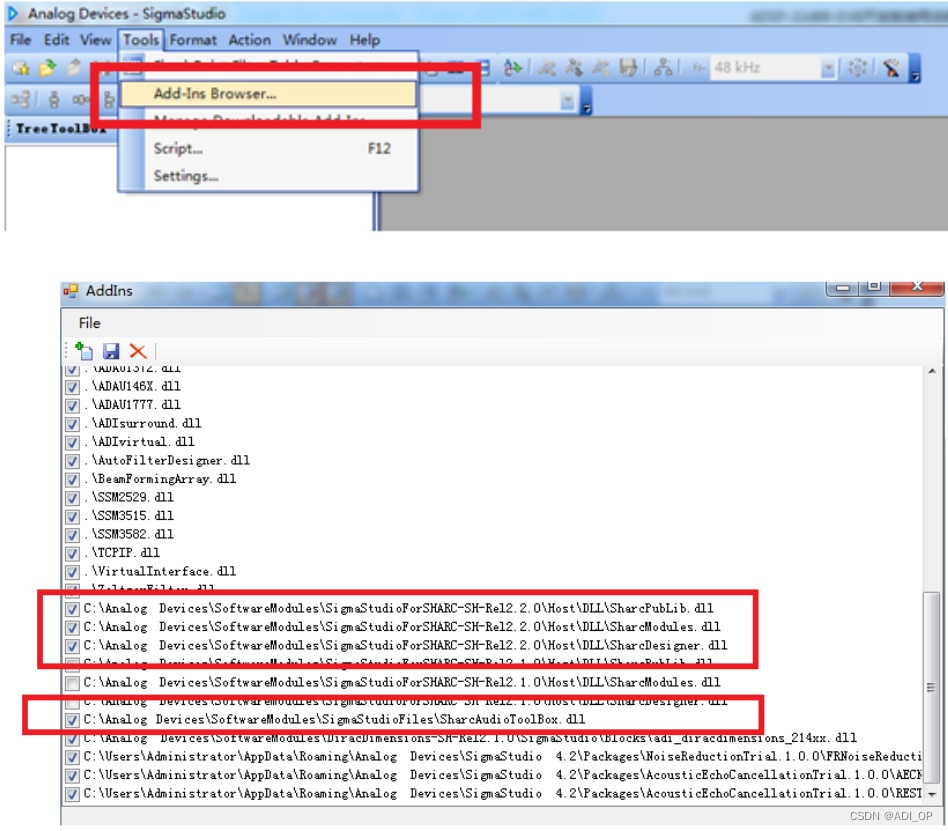Open the View menu
The height and width of the screenshot is (831, 948).
pos(96,40)
